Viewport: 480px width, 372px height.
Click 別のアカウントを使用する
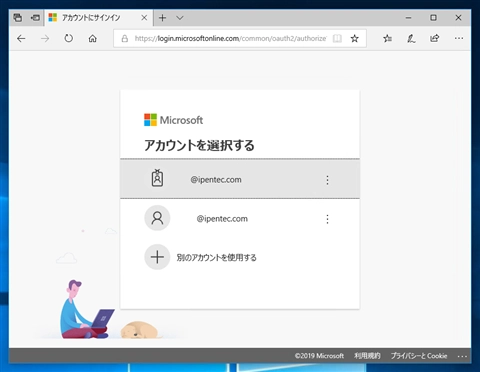[x=217, y=257]
